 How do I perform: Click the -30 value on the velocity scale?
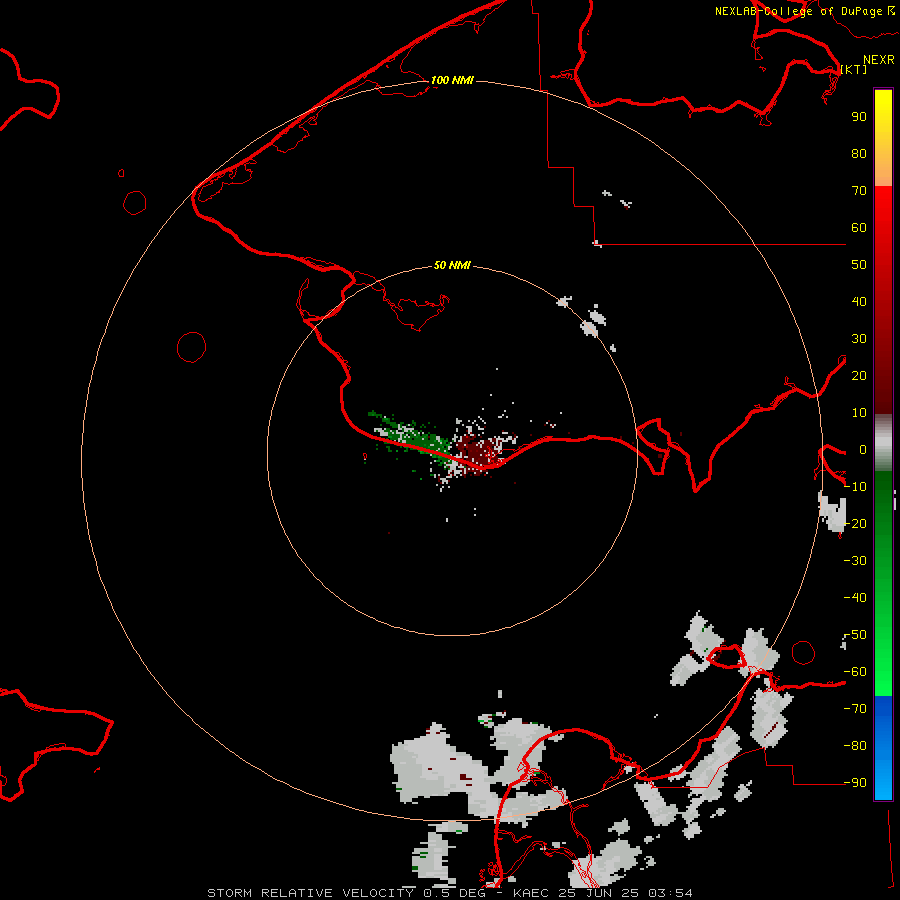point(855,561)
